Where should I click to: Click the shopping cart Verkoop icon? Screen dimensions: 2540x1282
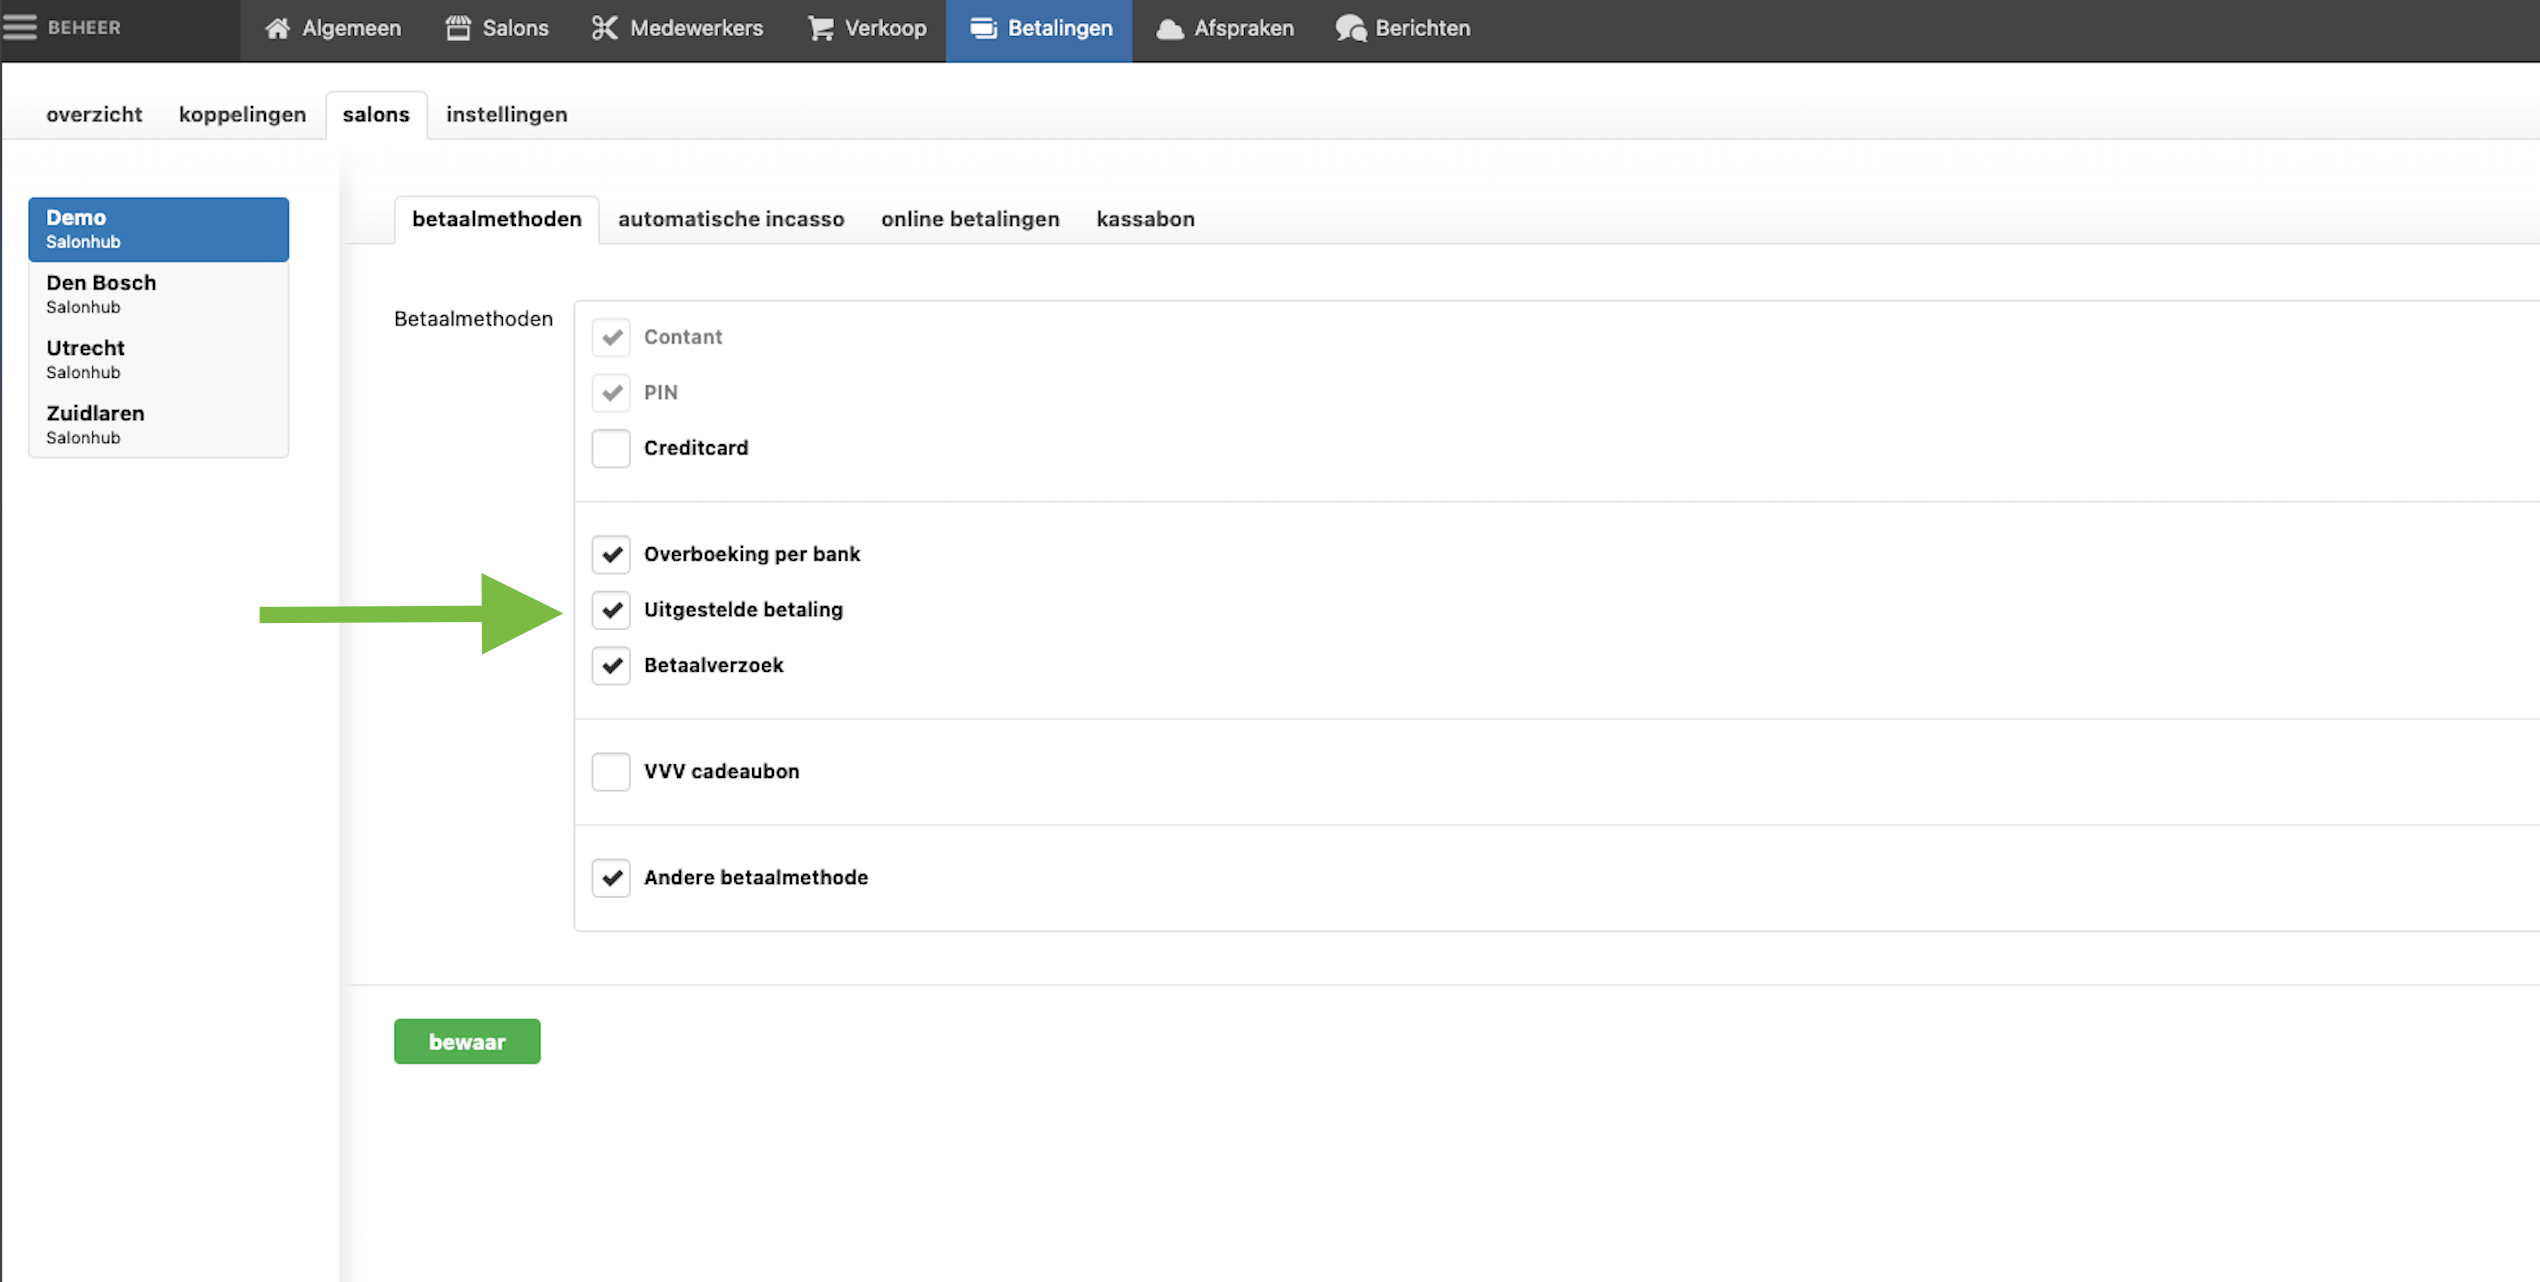[x=820, y=28]
